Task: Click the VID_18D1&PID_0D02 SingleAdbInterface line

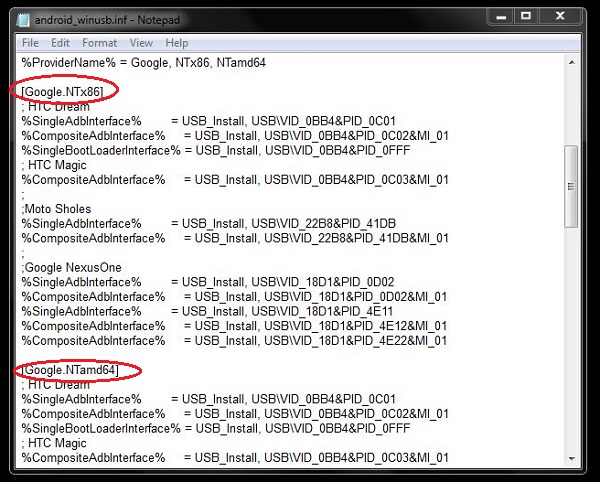Action: tap(208, 282)
